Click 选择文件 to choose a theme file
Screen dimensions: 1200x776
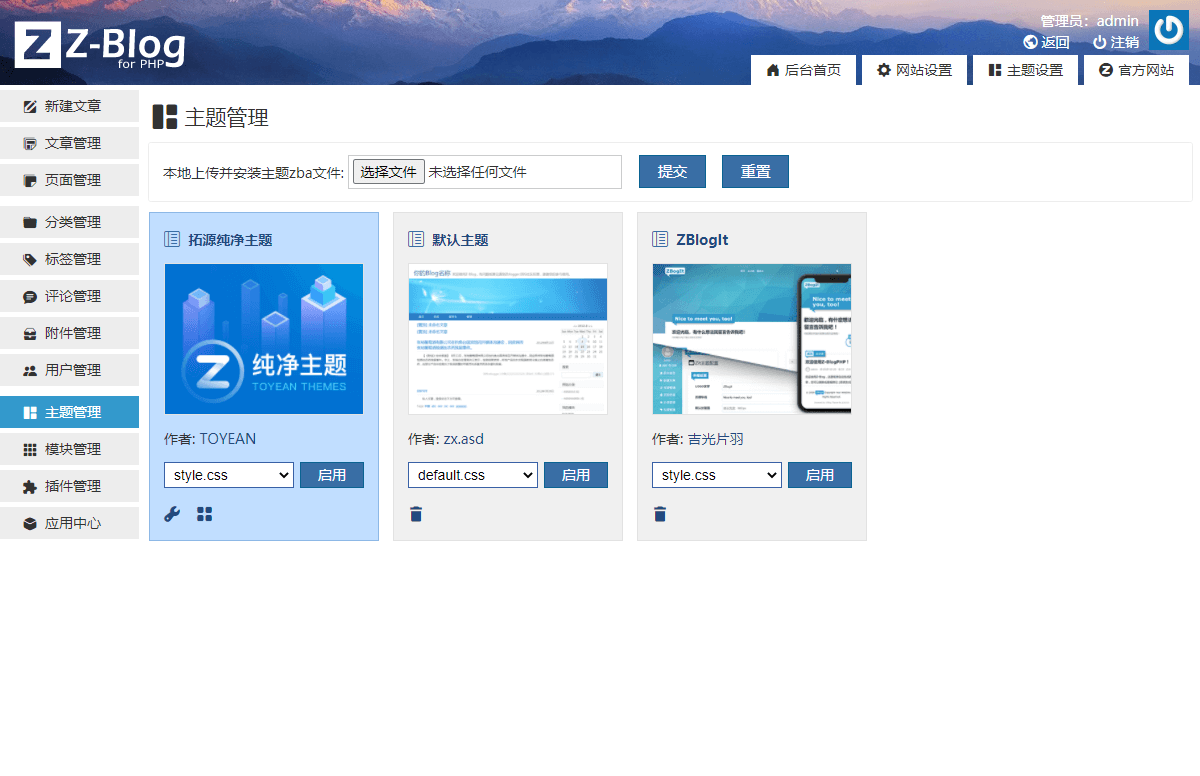click(387, 171)
